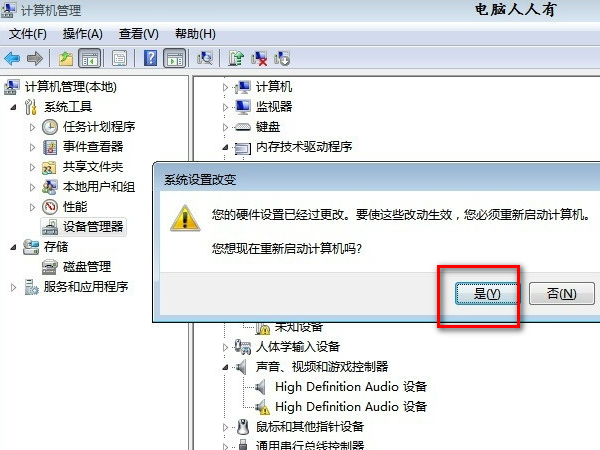Click the Up one level folder icon

click(66, 59)
